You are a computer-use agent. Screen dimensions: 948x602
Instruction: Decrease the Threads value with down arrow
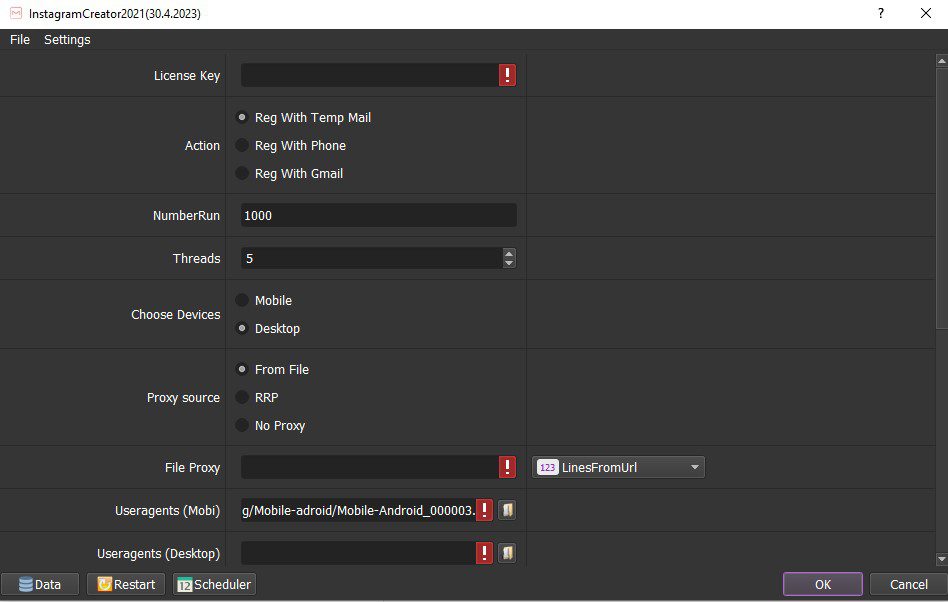[509, 263]
